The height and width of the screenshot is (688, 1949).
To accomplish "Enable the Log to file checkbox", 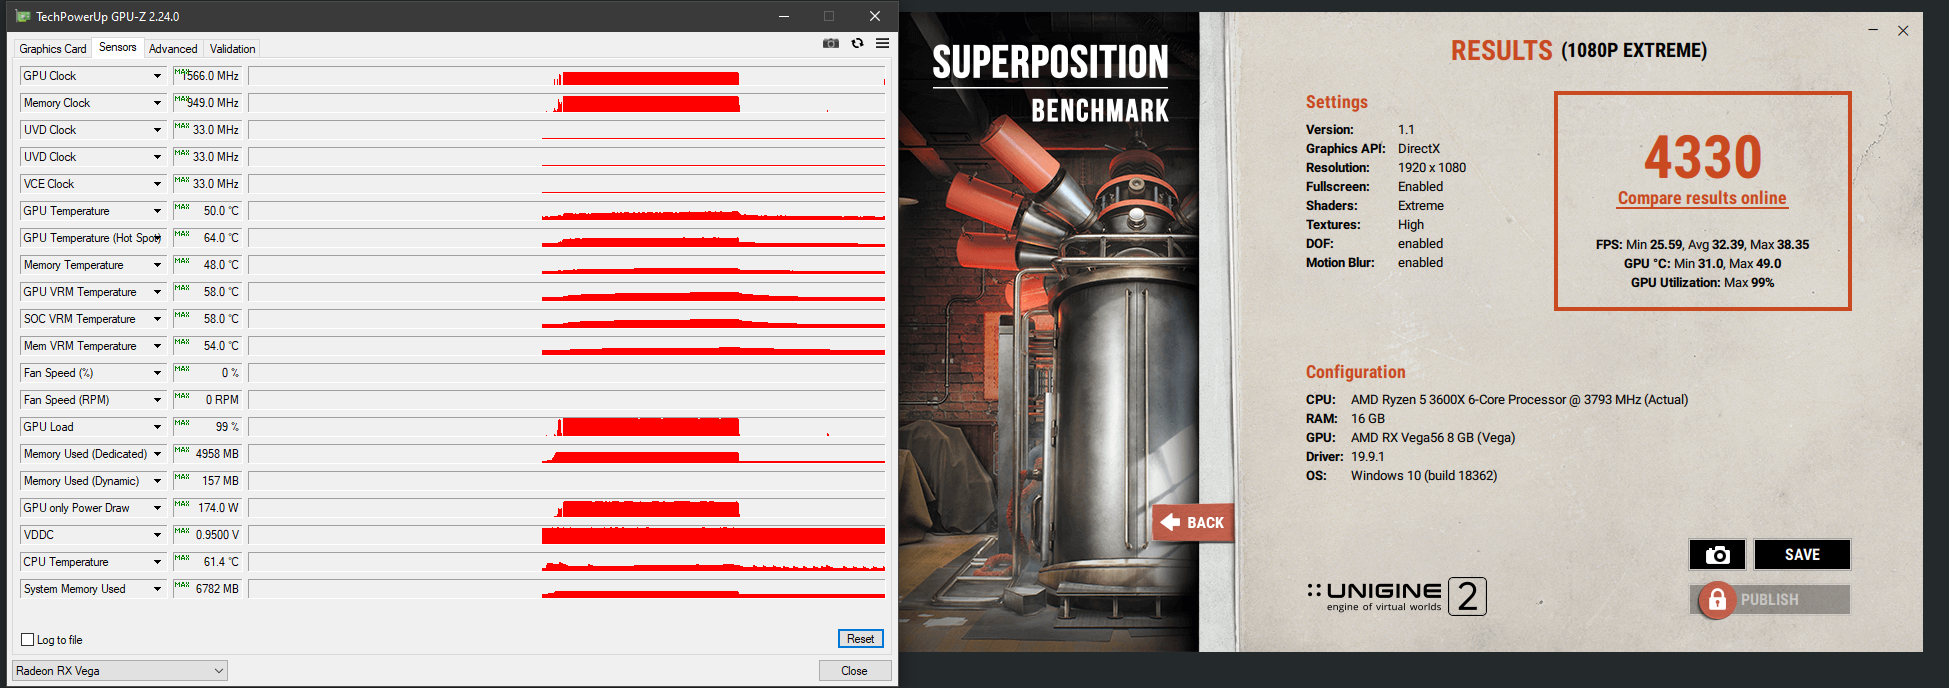I will tap(28, 640).
